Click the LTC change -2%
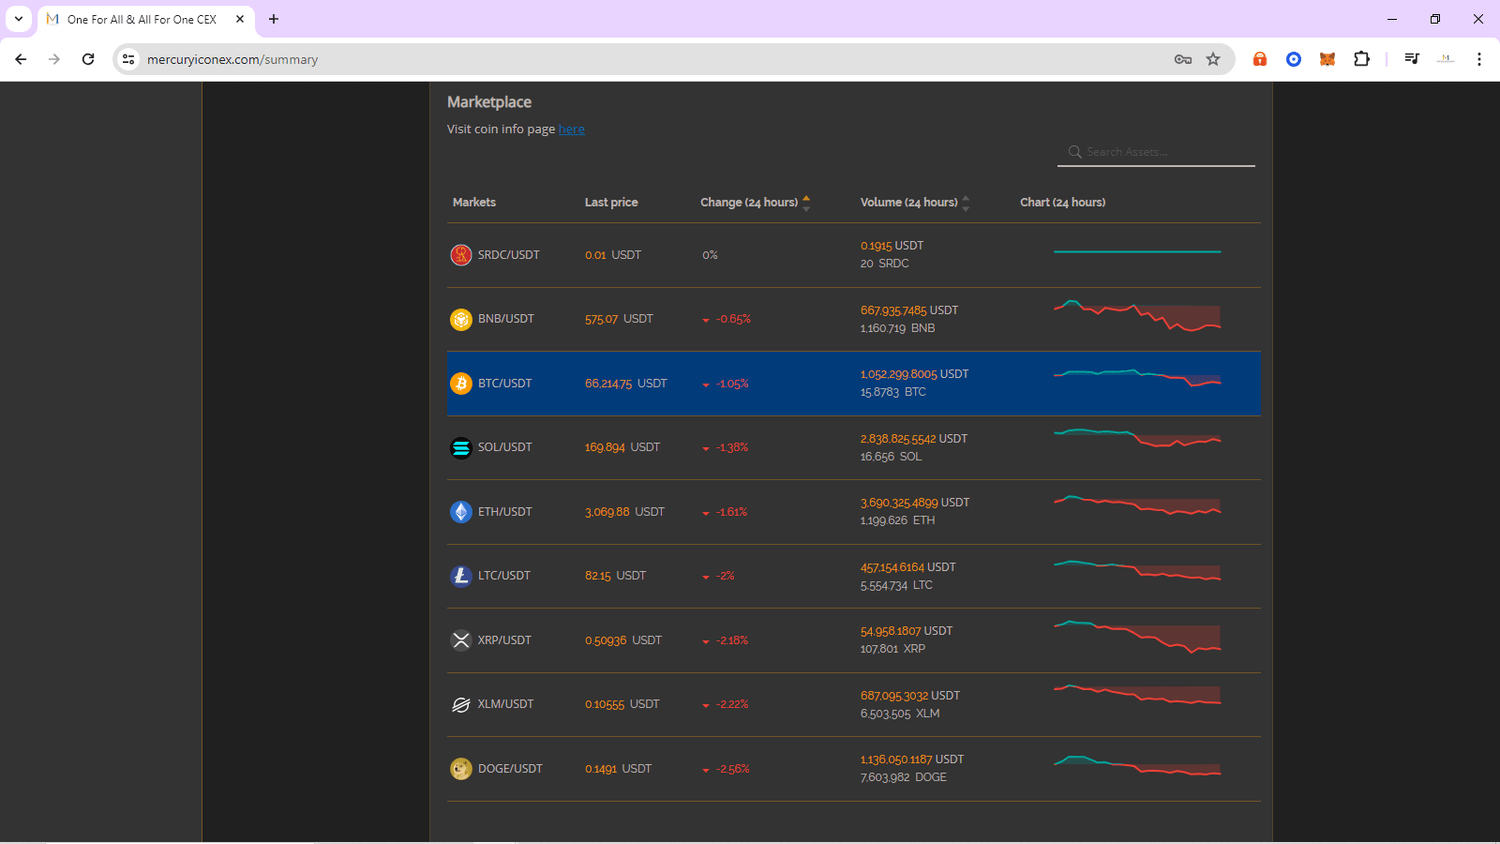Image resolution: width=1500 pixels, height=844 pixels. (718, 576)
